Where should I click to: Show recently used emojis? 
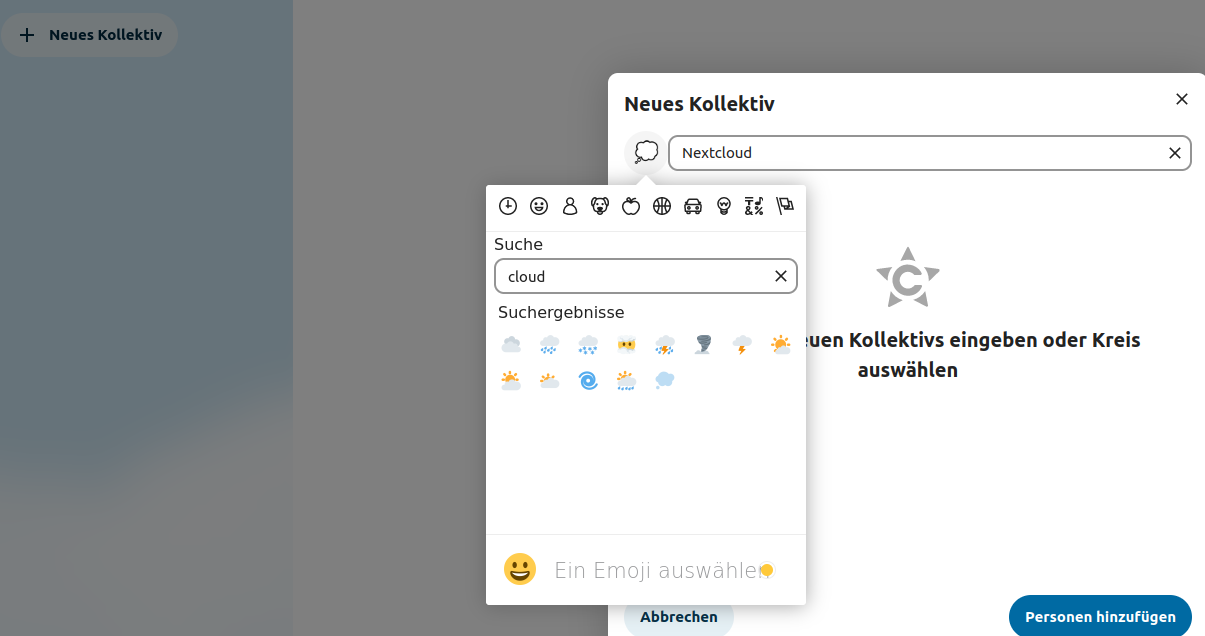508,206
